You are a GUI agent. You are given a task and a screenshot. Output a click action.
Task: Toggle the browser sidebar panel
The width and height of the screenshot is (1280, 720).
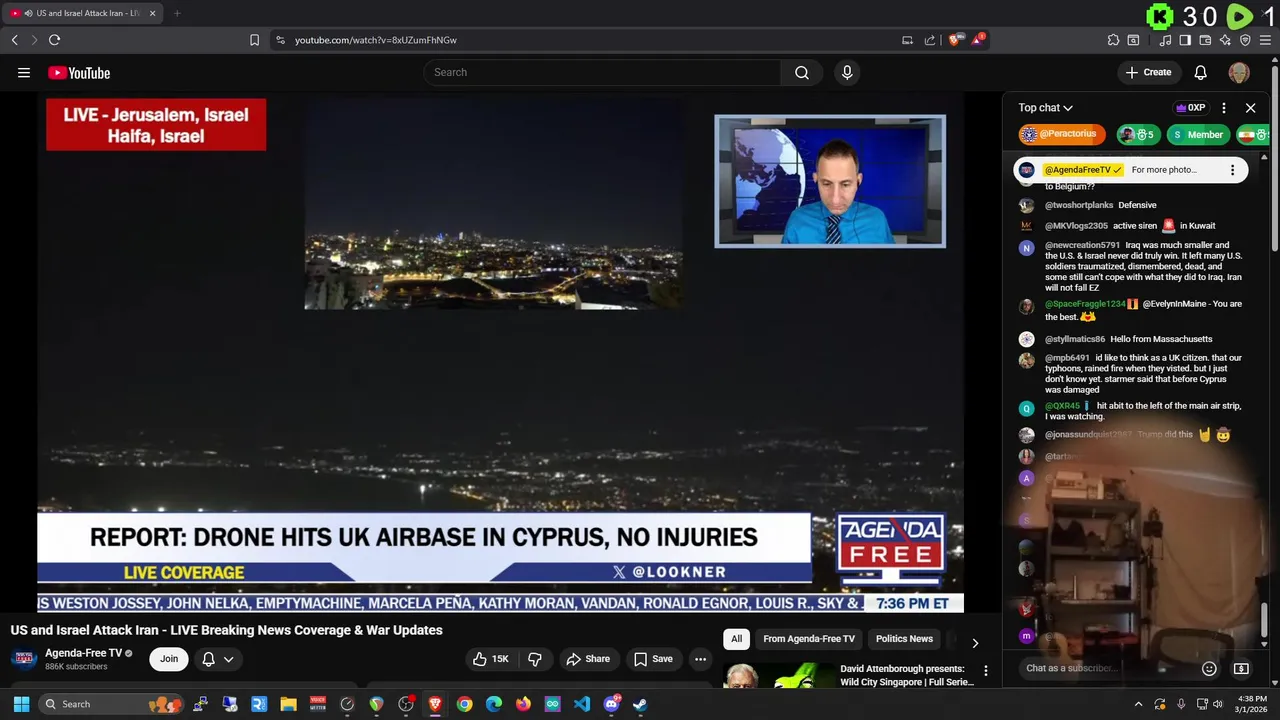[x=1185, y=40]
